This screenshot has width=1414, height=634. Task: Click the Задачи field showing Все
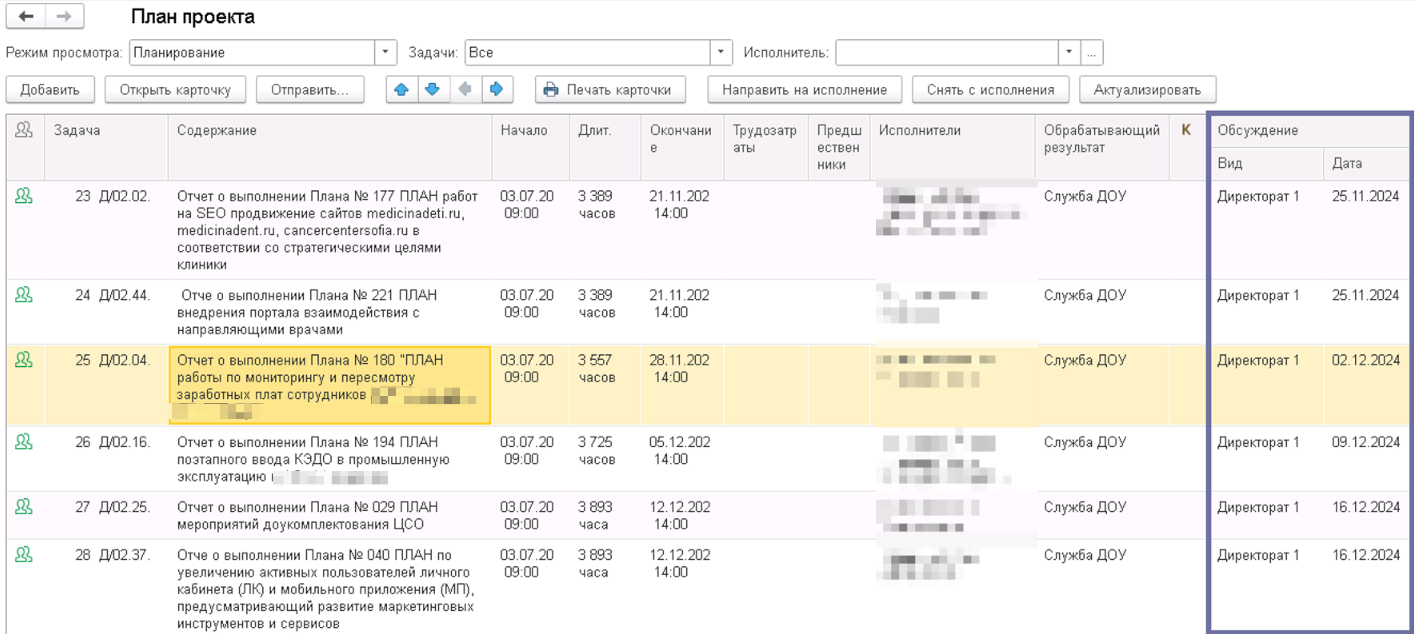click(587, 52)
